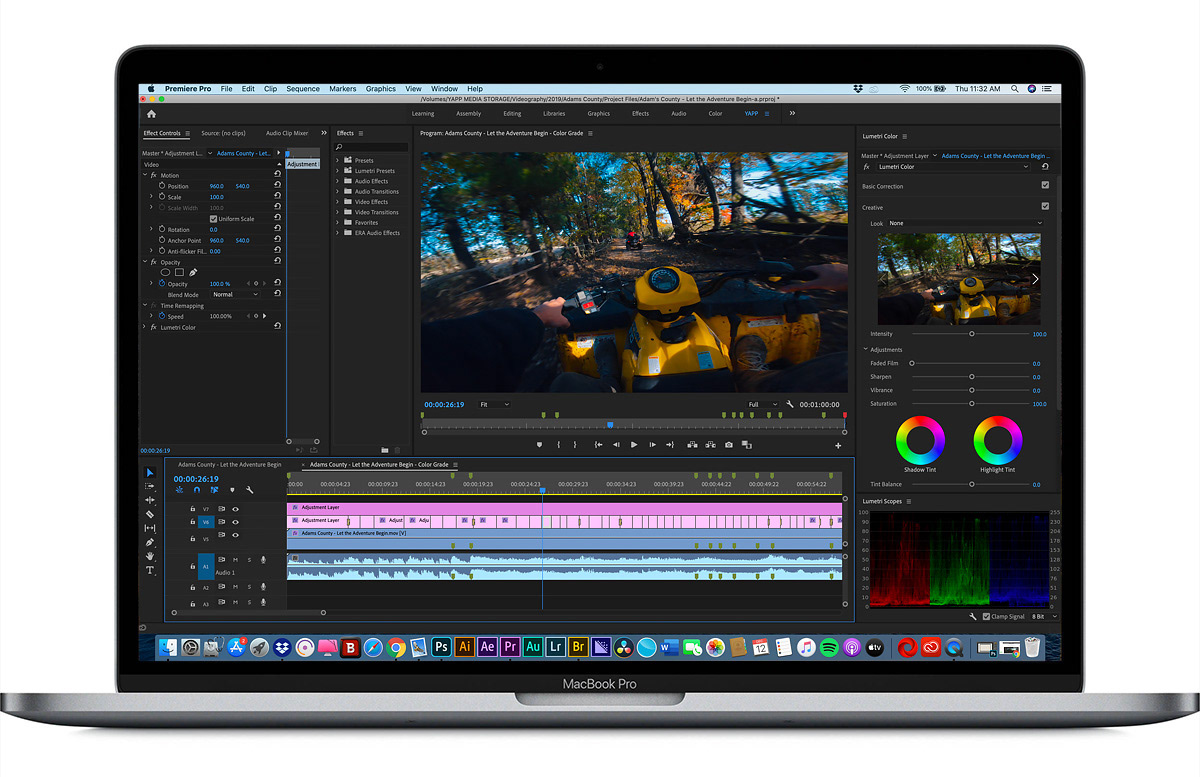The width and height of the screenshot is (1200, 777).
Task: Step forward one frame in Program monitor
Action: (x=652, y=445)
